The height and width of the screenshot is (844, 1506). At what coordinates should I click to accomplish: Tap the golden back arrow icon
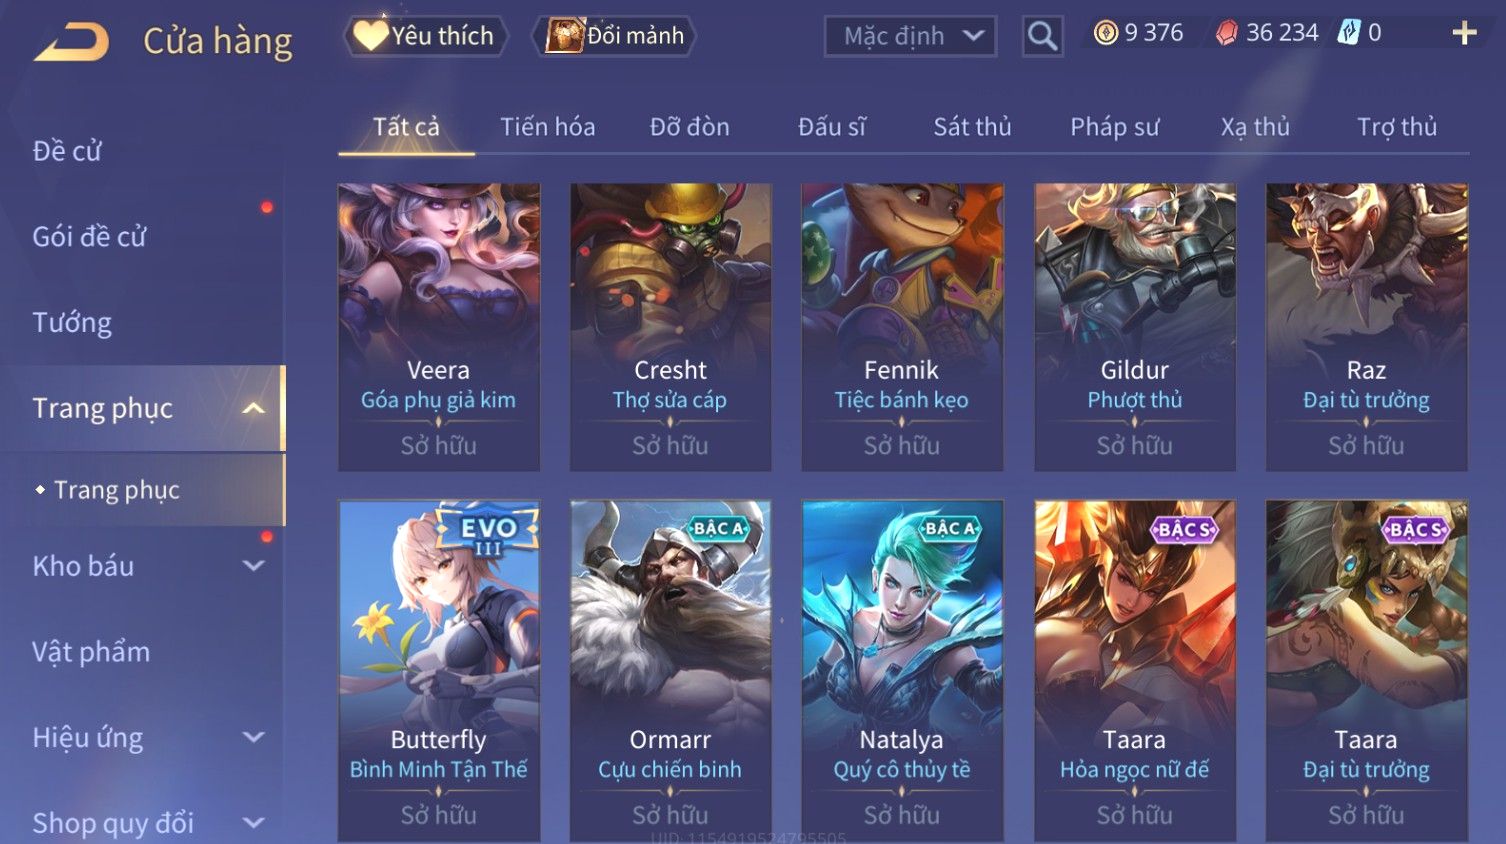71,42
